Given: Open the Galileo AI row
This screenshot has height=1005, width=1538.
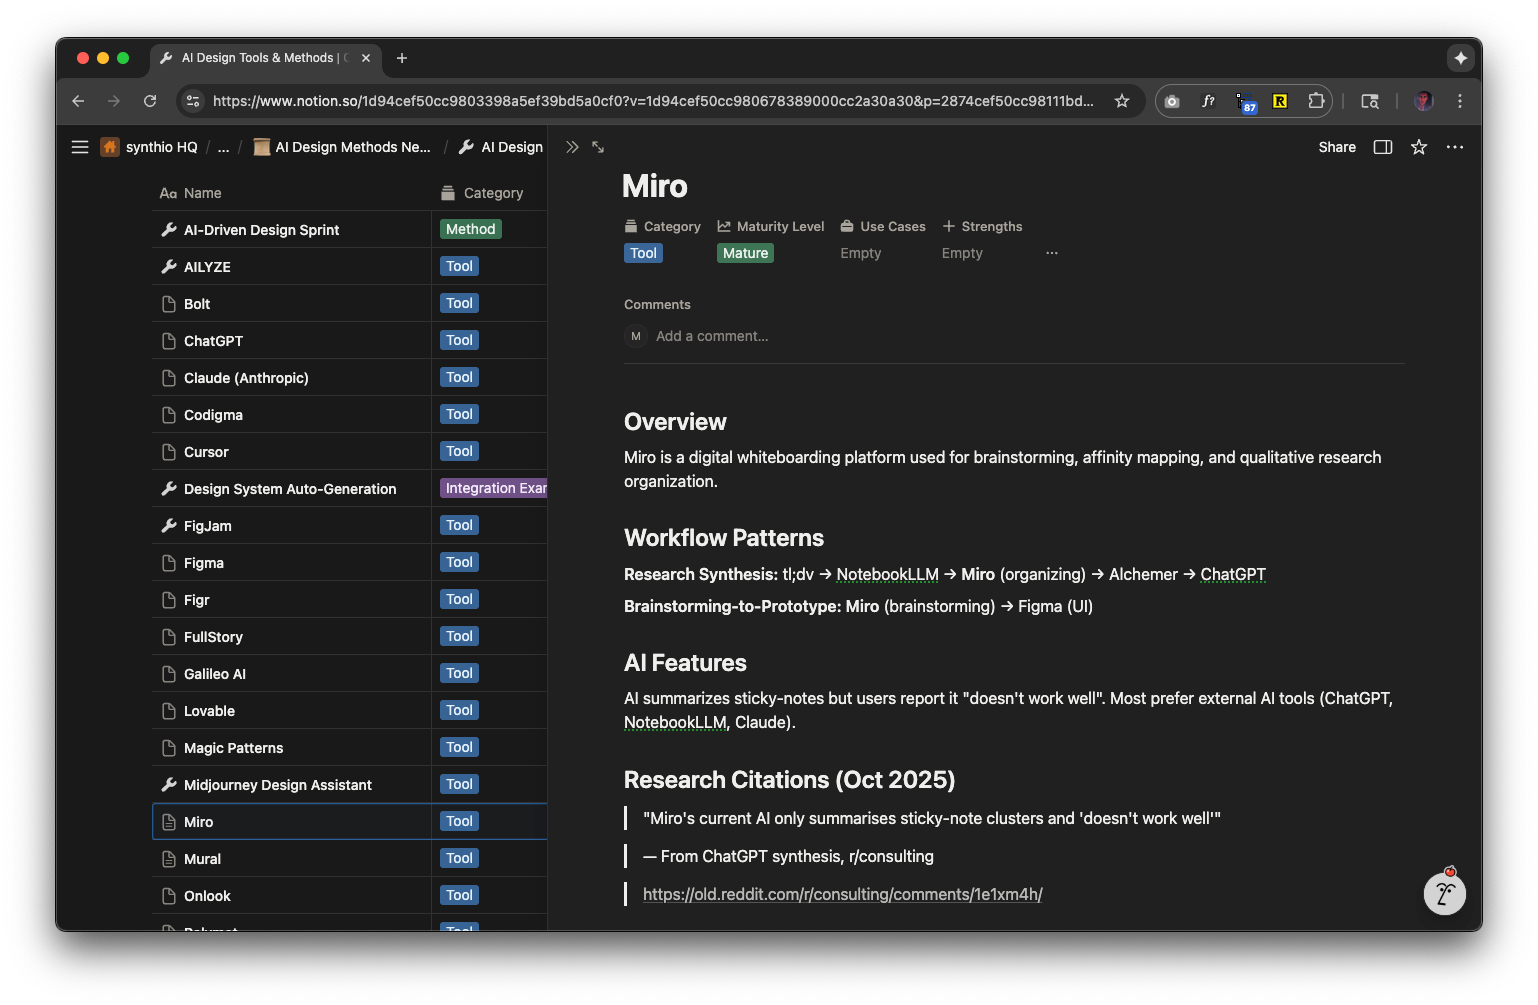Looking at the screenshot, I should point(215,674).
